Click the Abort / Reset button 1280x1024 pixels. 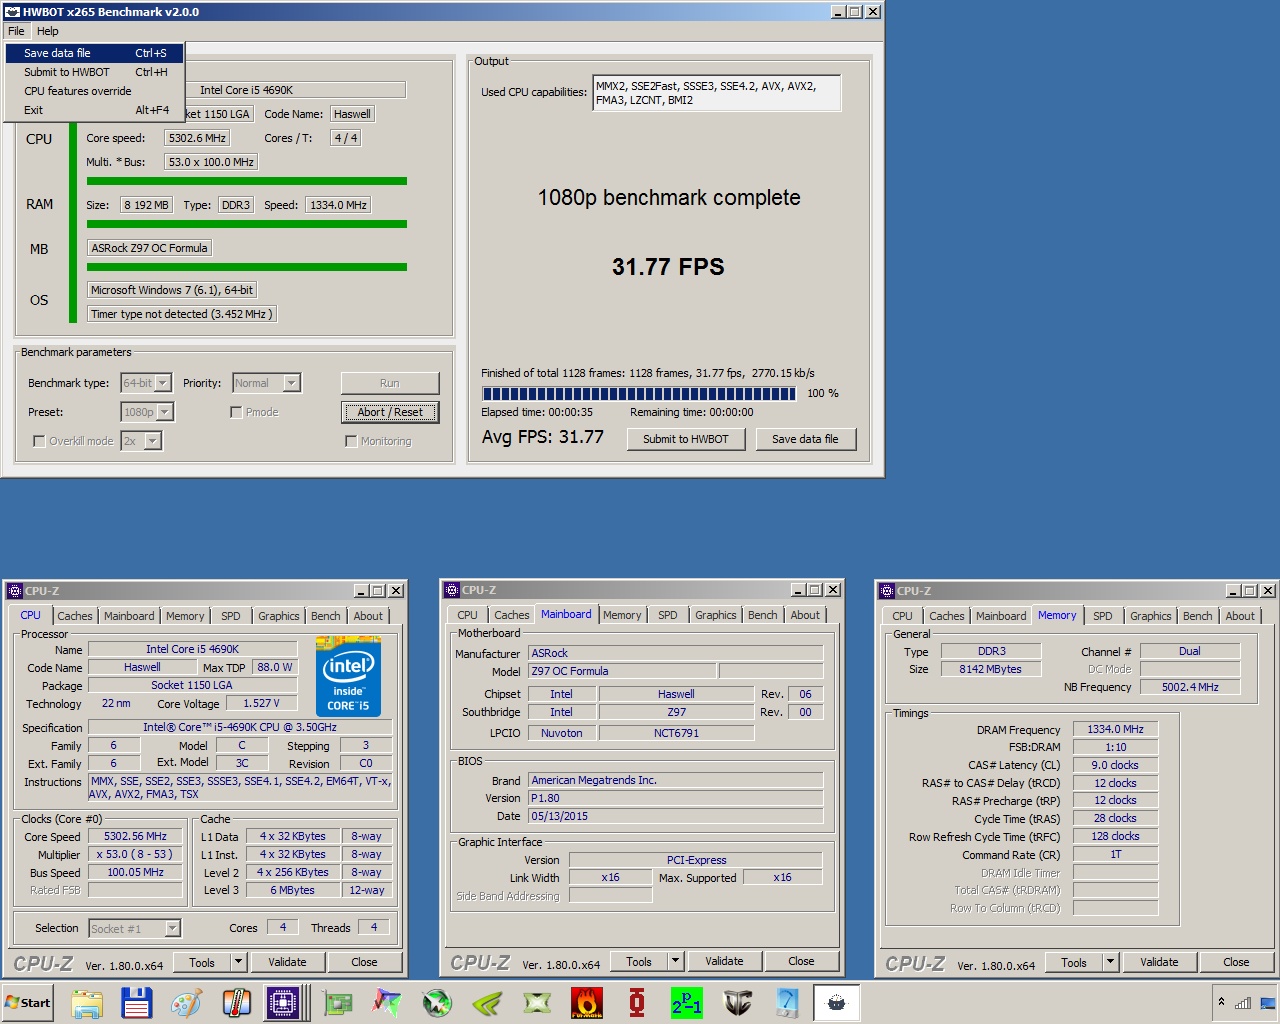pyautogui.click(x=390, y=412)
